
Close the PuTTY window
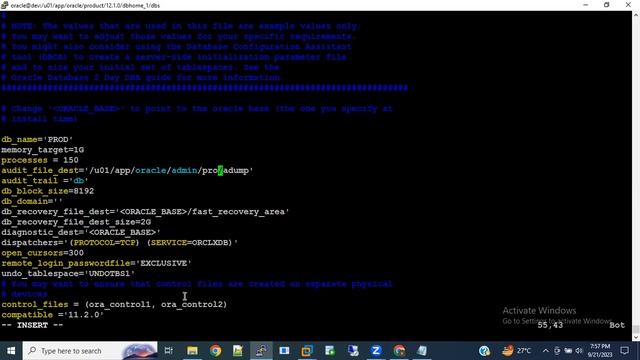point(628,5)
